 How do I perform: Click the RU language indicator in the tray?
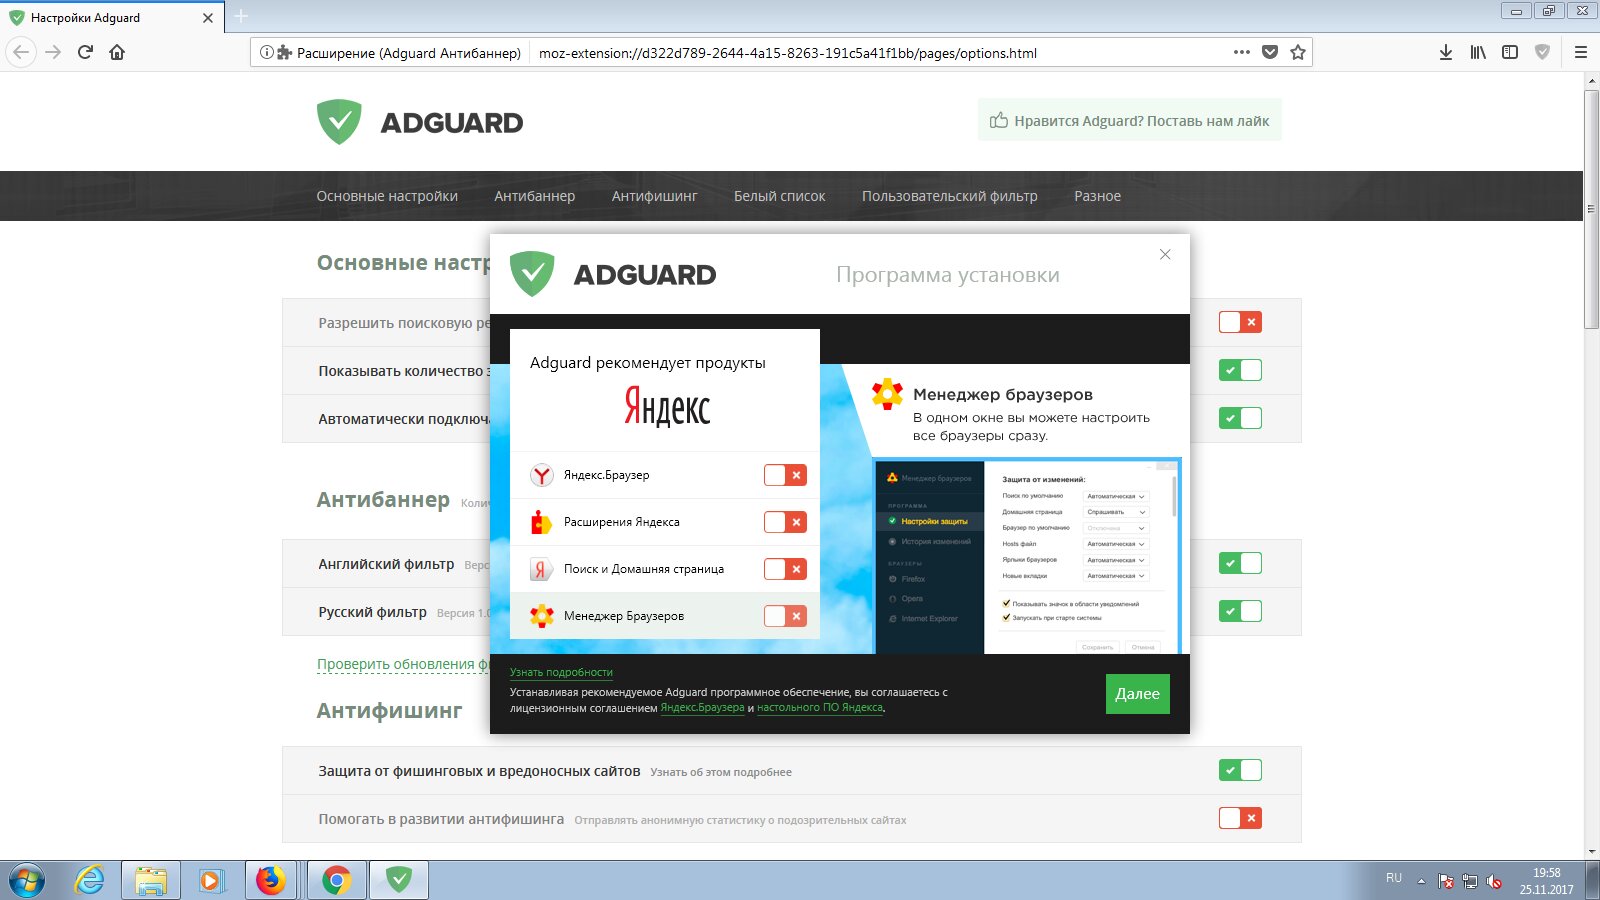click(x=1394, y=877)
